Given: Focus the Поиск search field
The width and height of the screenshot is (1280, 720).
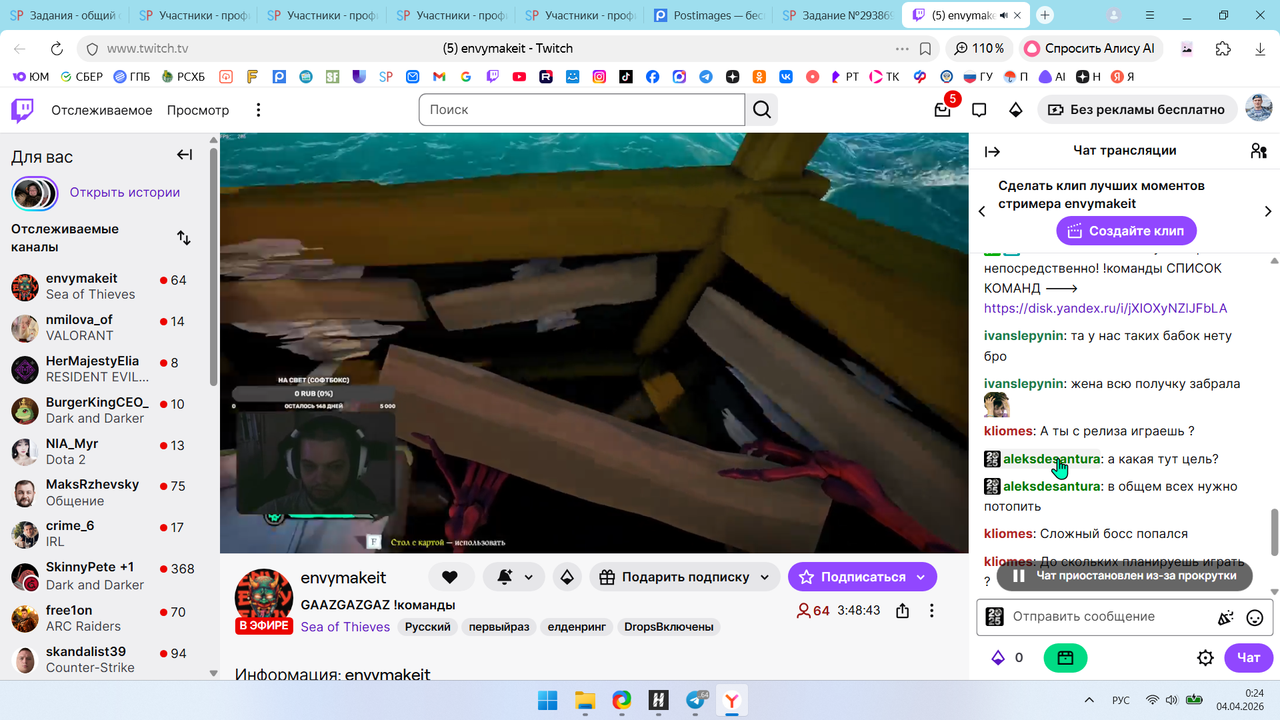Looking at the screenshot, I should 582,110.
